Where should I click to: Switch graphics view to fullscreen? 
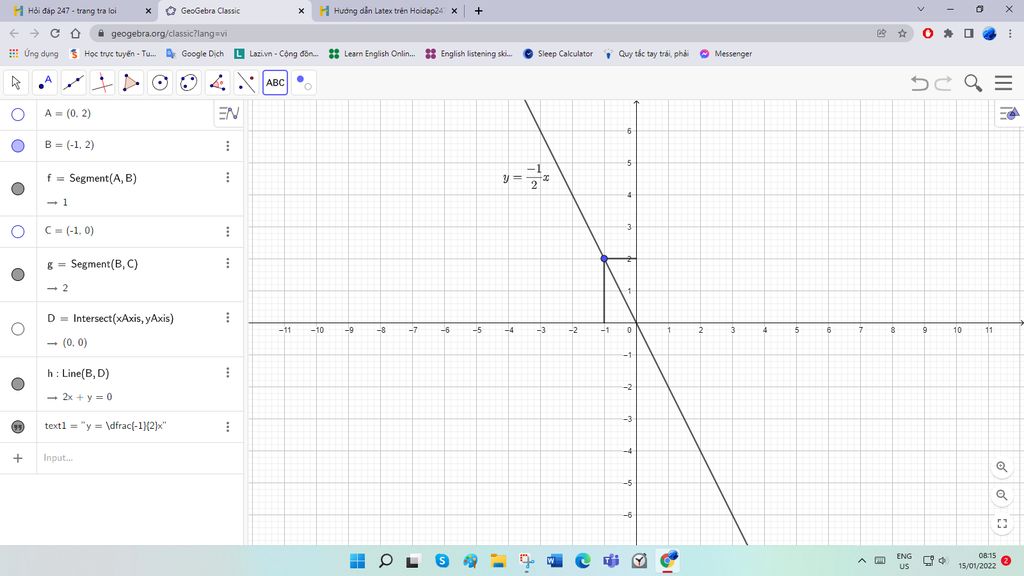(1002, 523)
